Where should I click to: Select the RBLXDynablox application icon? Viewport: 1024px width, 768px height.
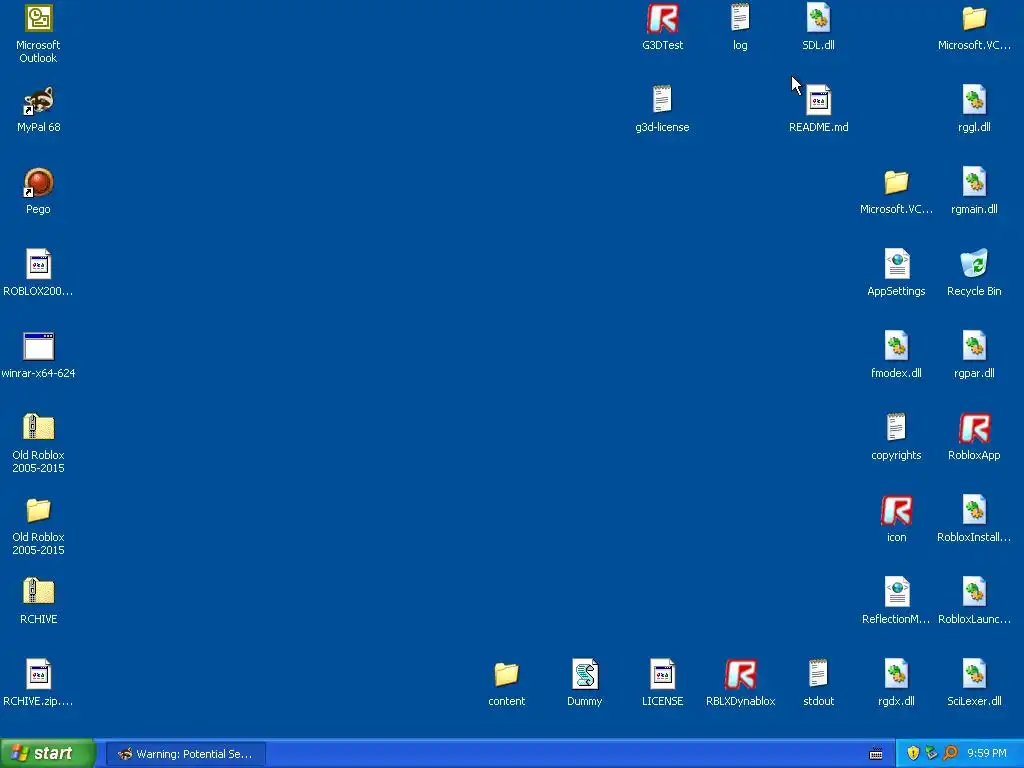tap(741, 675)
